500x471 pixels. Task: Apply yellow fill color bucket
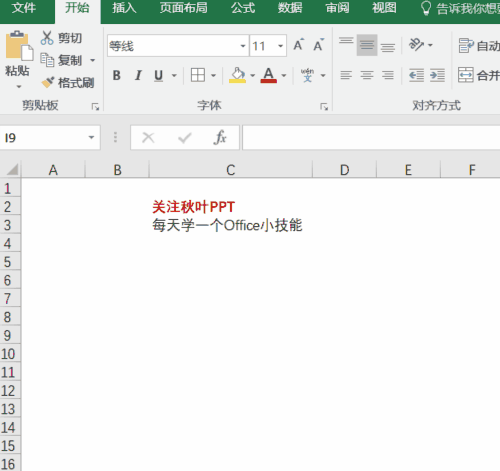(237, 75)
